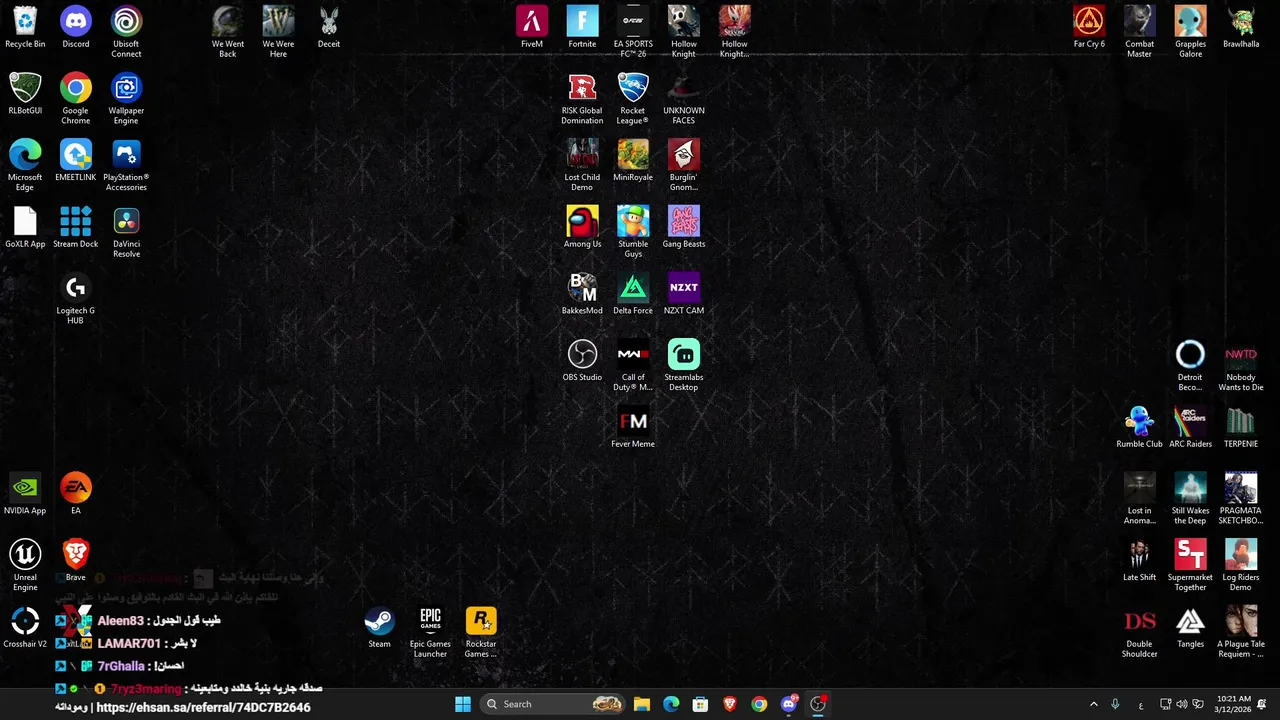Select the Far Cry 6 icon
This screenshot has width=1280, height=720.
click(1089, 28)
